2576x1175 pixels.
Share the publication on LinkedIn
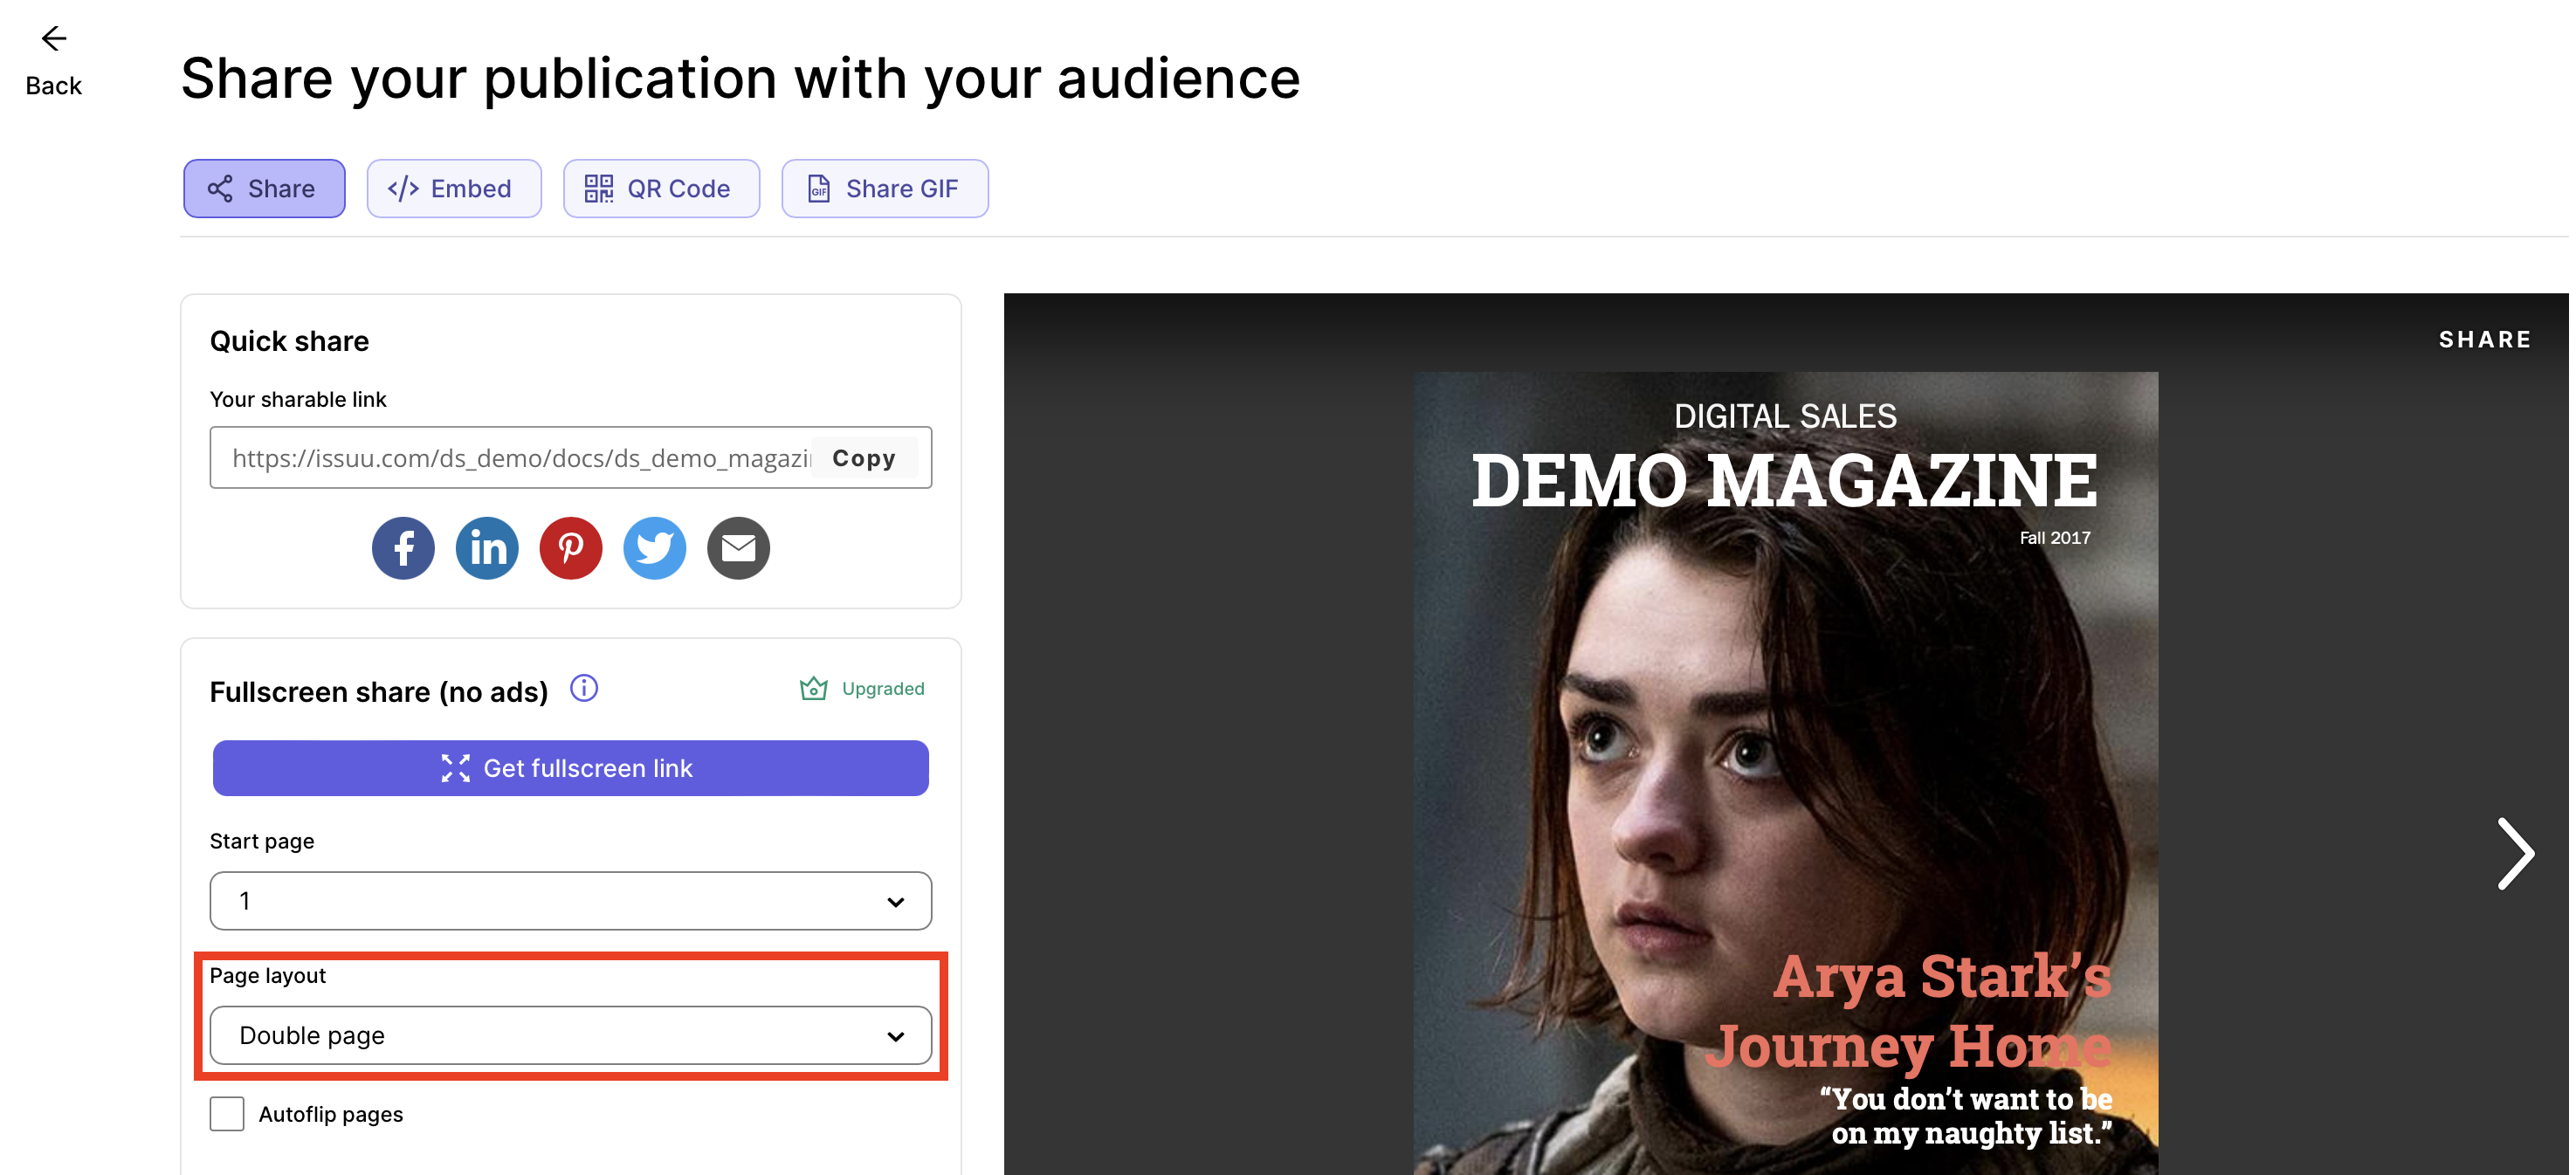pyautogui.click(x=487, y=547)
